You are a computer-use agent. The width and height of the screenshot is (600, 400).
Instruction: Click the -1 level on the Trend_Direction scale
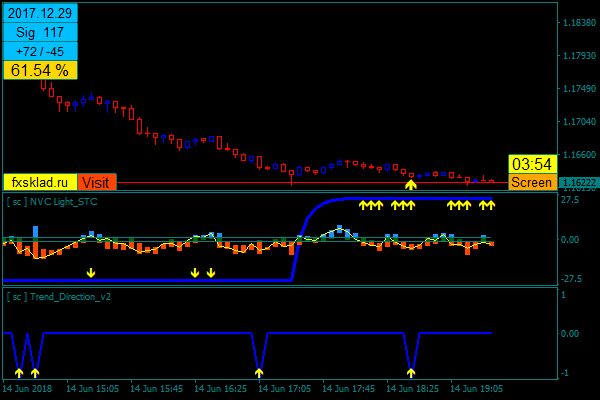(x=564, y=373)
